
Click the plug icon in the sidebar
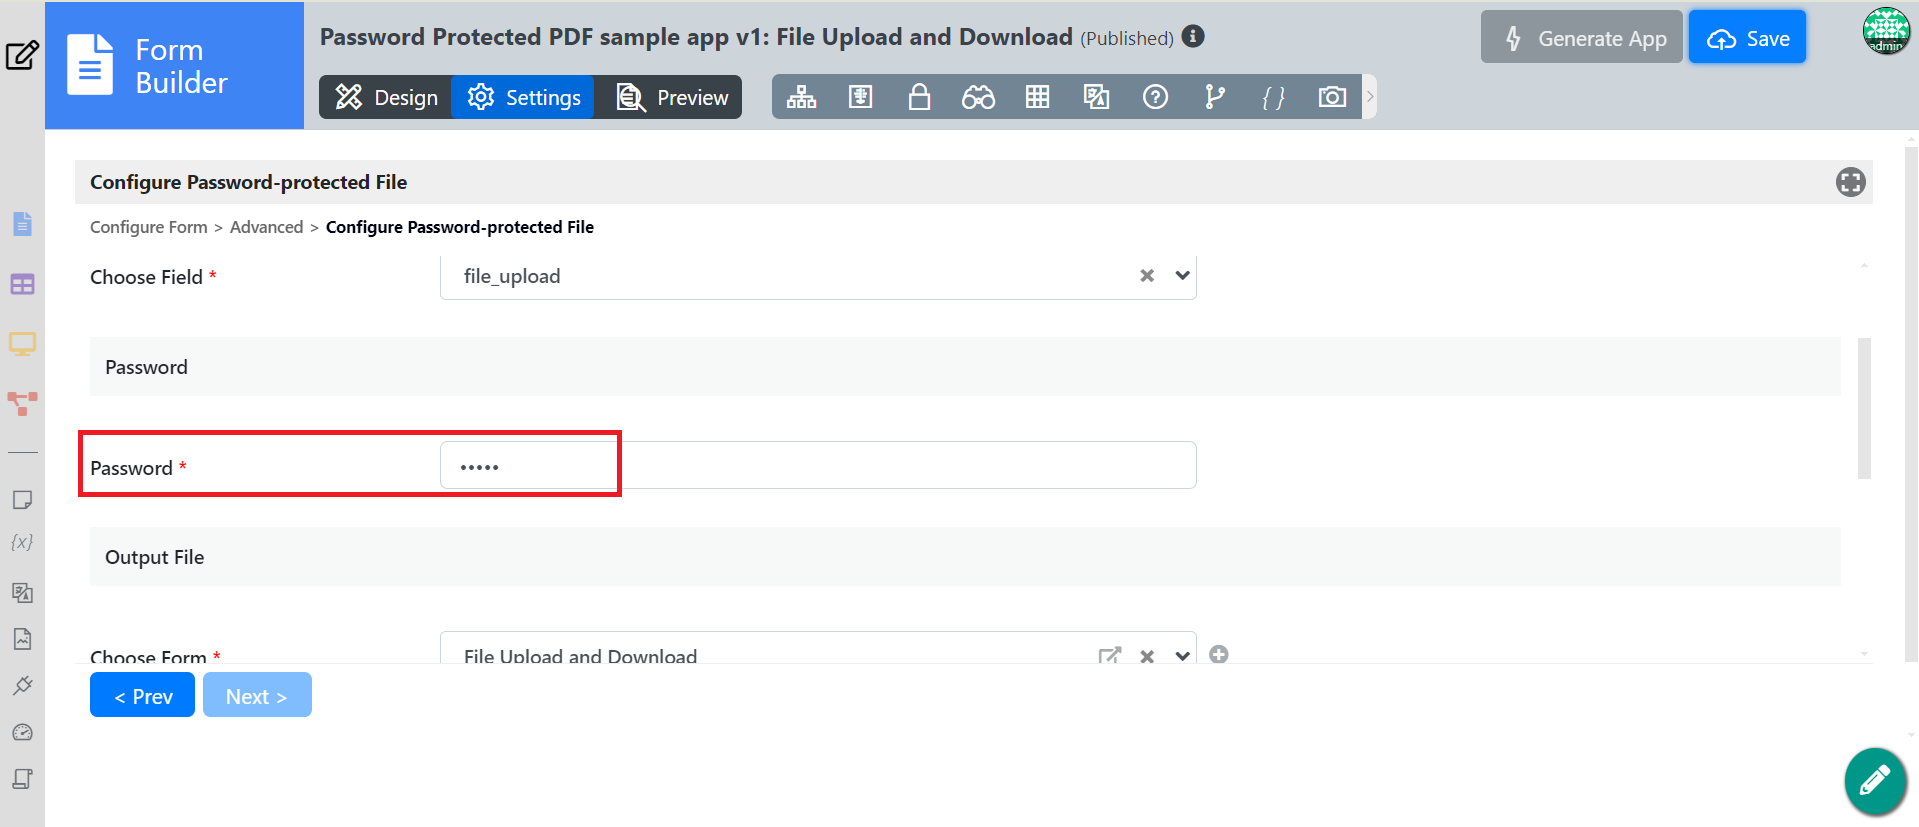[x=22, y=686]
